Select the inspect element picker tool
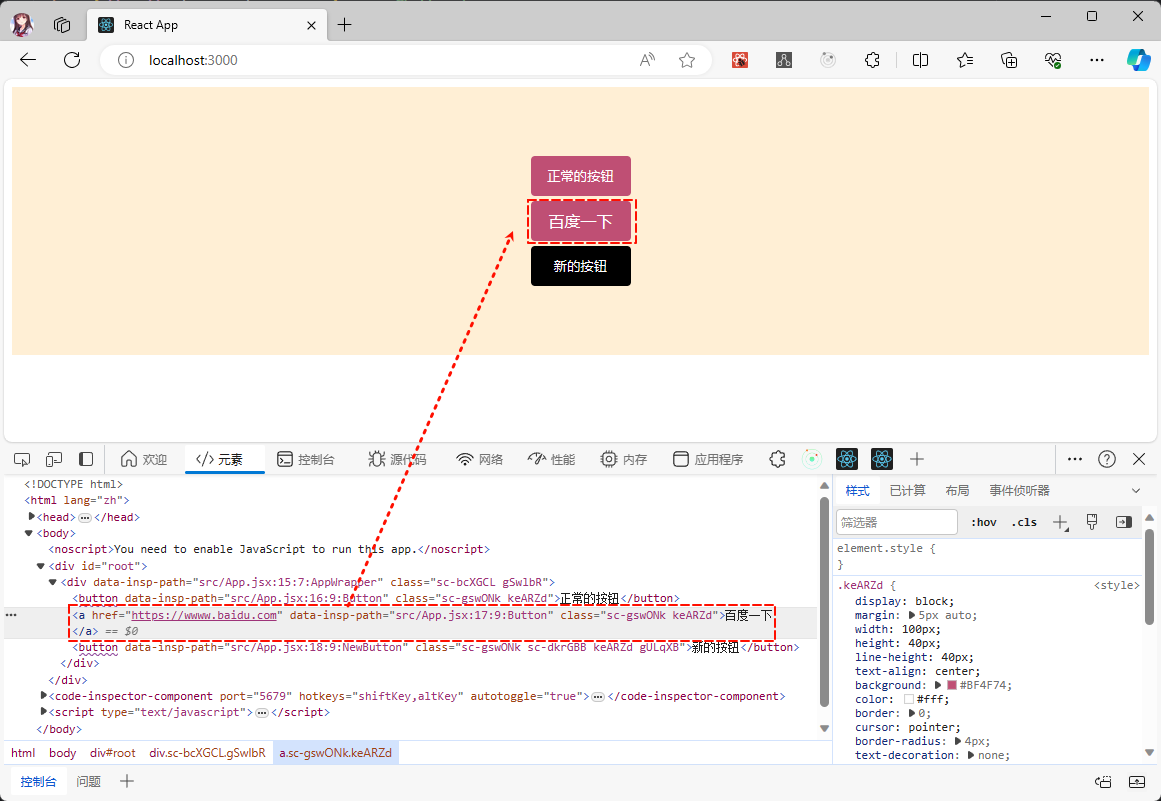 [x=21, y=459]
